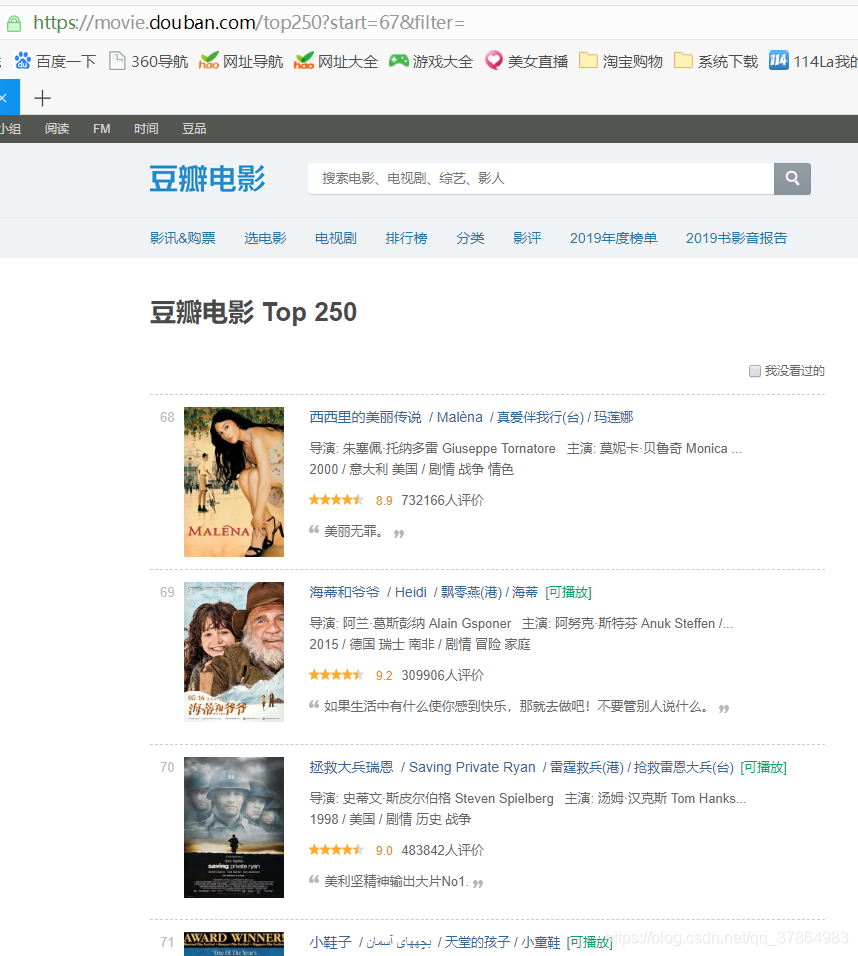Click the quote 美利坚精神输出大片No1.
858x956 pixels.
pos(396,881)
